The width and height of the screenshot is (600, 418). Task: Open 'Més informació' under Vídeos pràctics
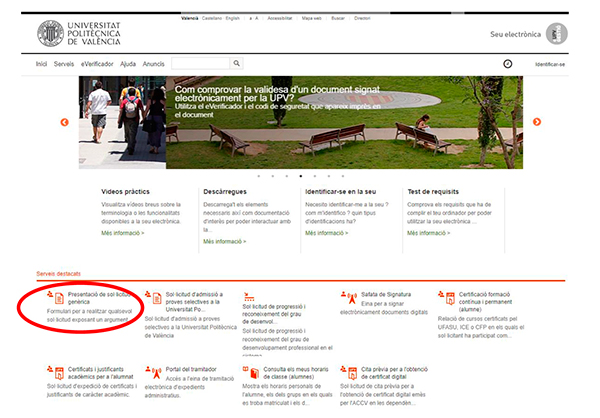tap(122, 232)
